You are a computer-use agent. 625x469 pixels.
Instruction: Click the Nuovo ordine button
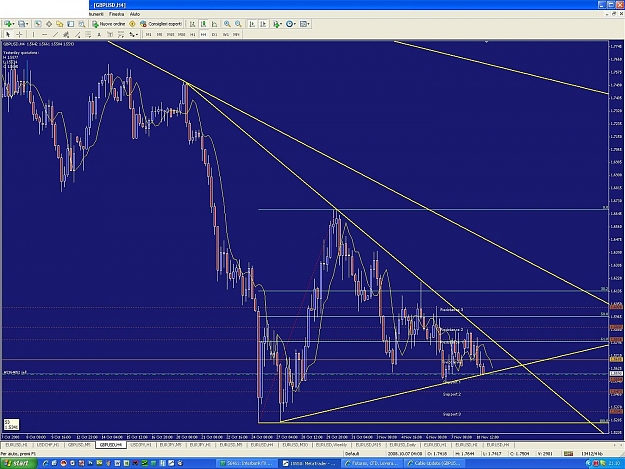pos(108,24)
